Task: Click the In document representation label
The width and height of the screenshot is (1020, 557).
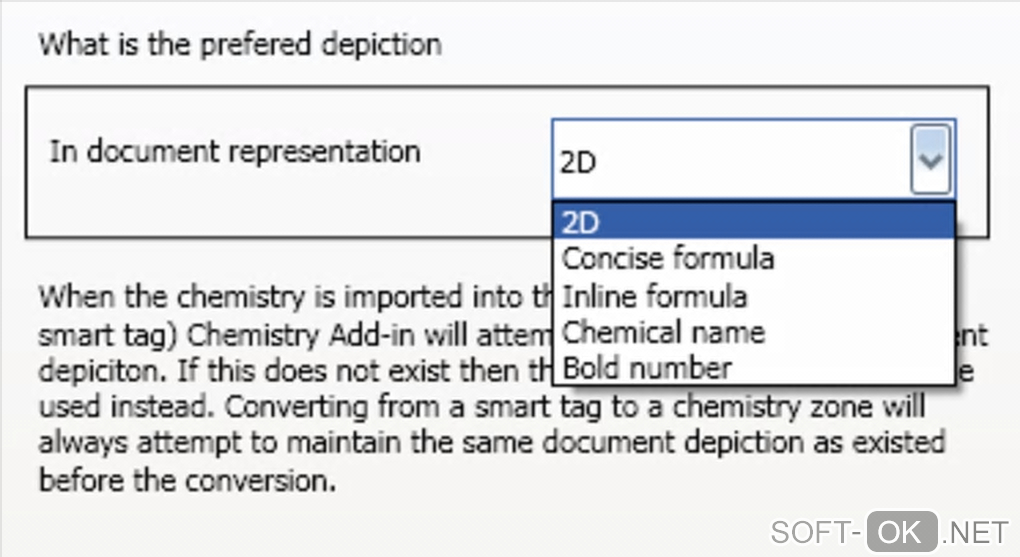Action: point(235,152)
